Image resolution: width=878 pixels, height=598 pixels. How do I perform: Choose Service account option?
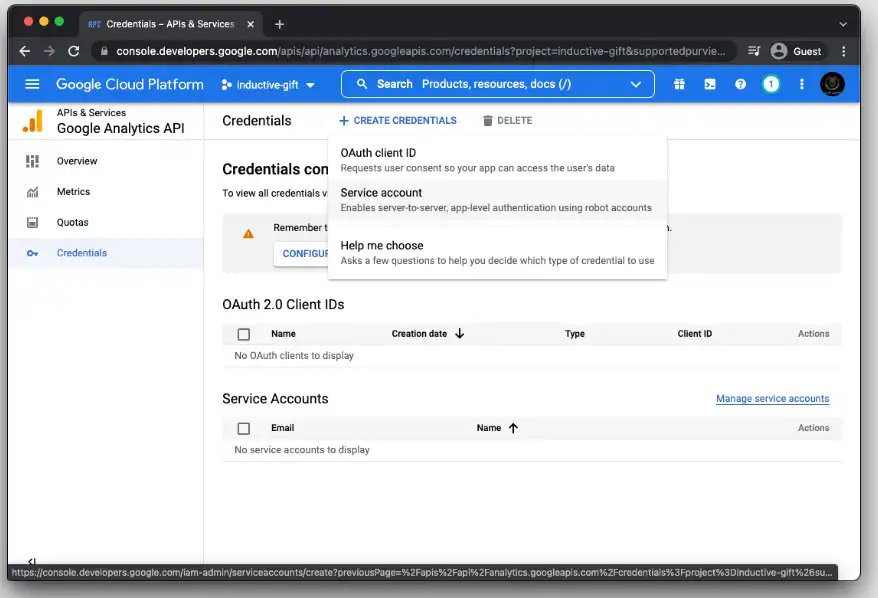[x=497, y=200]
